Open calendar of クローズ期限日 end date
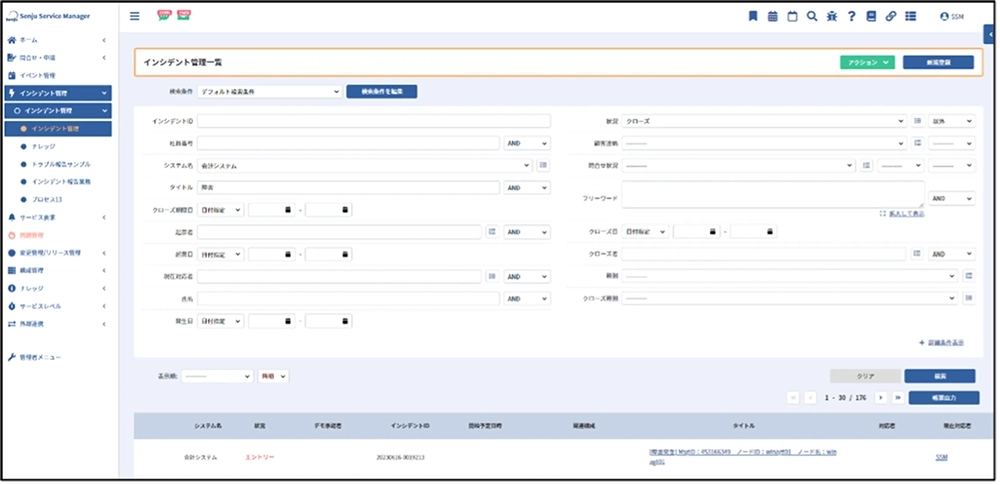Image resolution: width=1000 pixels, height=485 pixels. pyautogui.click(x=345, y=210)
